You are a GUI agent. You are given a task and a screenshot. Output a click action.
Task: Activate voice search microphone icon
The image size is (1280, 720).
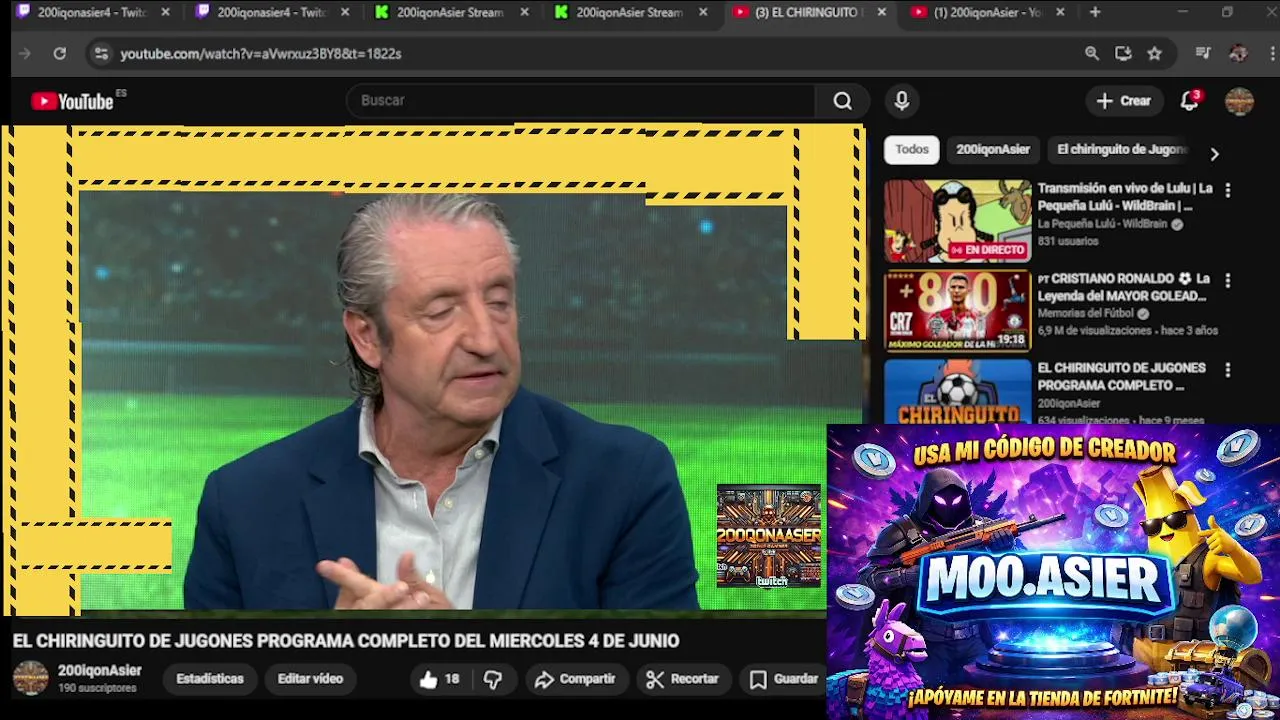point(901,101)
